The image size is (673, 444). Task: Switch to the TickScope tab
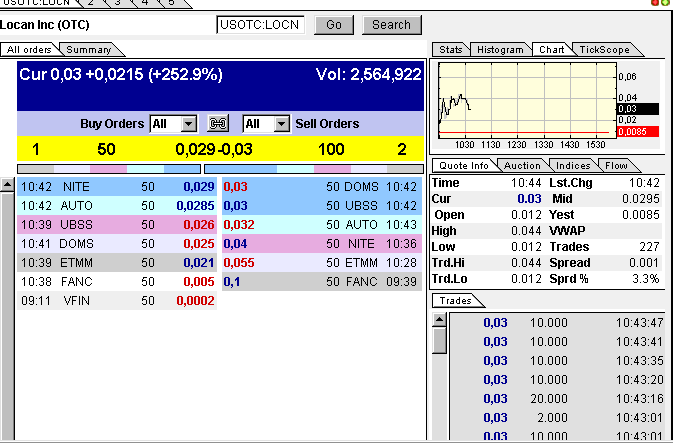tap(603, 49)
